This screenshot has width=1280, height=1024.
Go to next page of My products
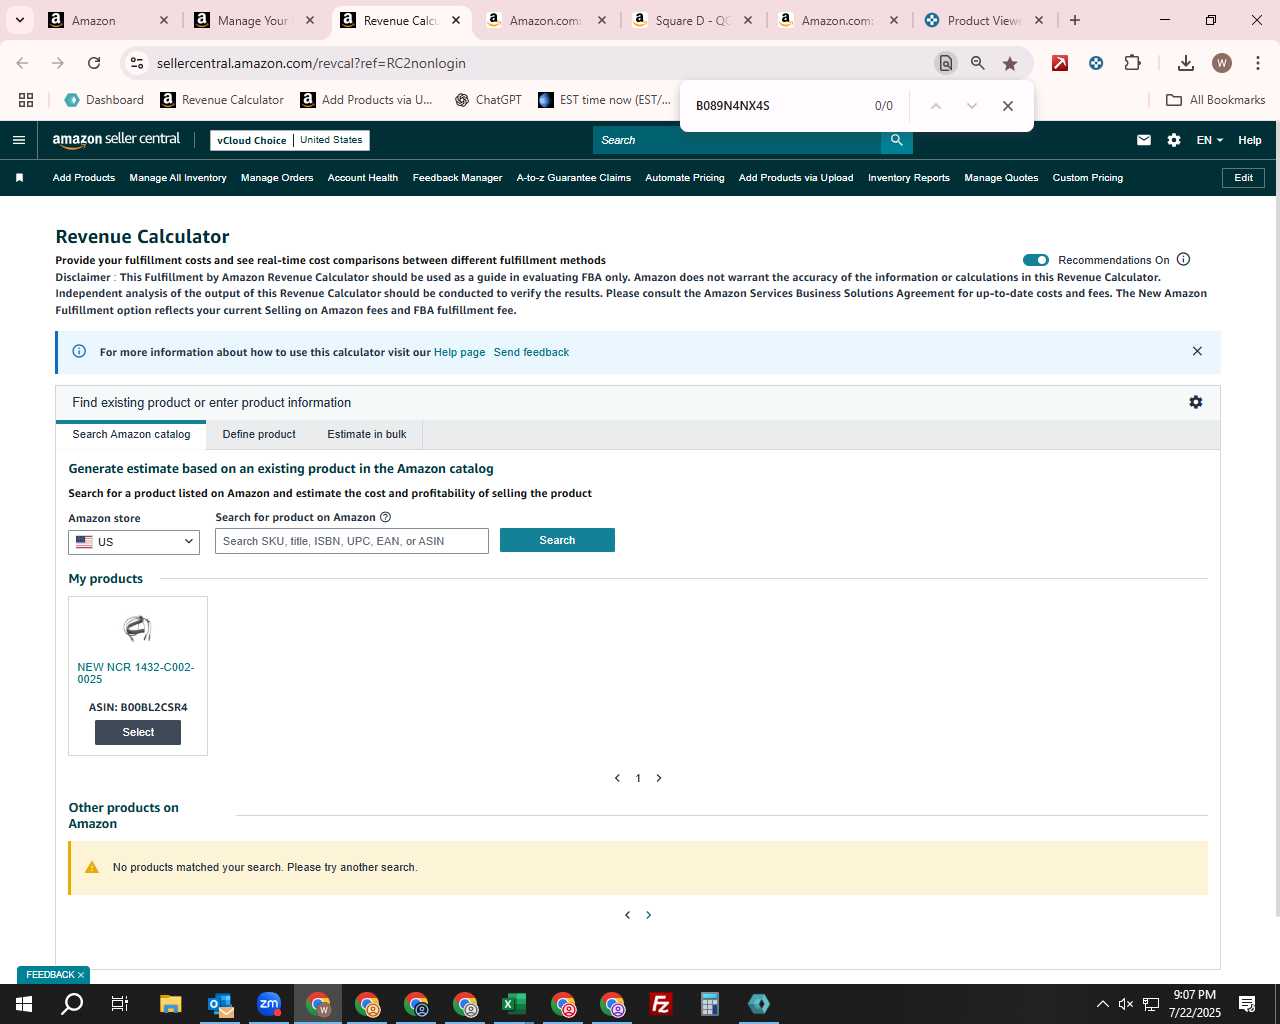659,778
